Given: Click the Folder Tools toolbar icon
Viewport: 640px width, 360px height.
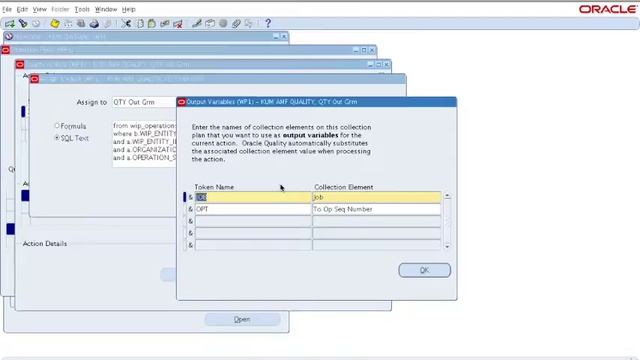Looking at the screenshot, I should [249, 24].
